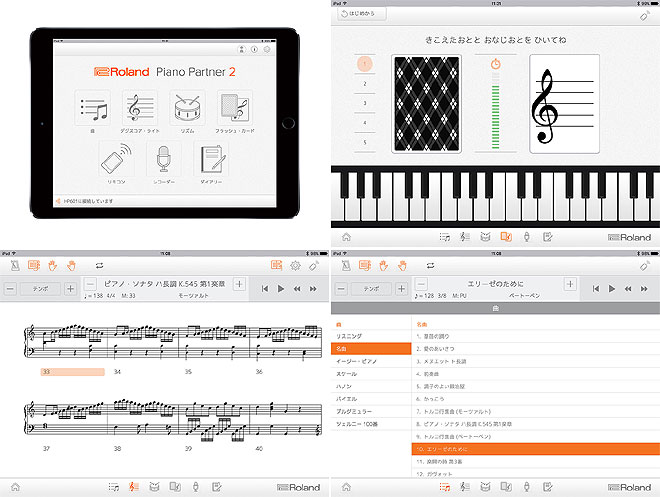Click the green level meter in the flash card game
Image resolution: width=660 pixels, height=497 pixels.
pyautogui.click(x=495, y=118)
